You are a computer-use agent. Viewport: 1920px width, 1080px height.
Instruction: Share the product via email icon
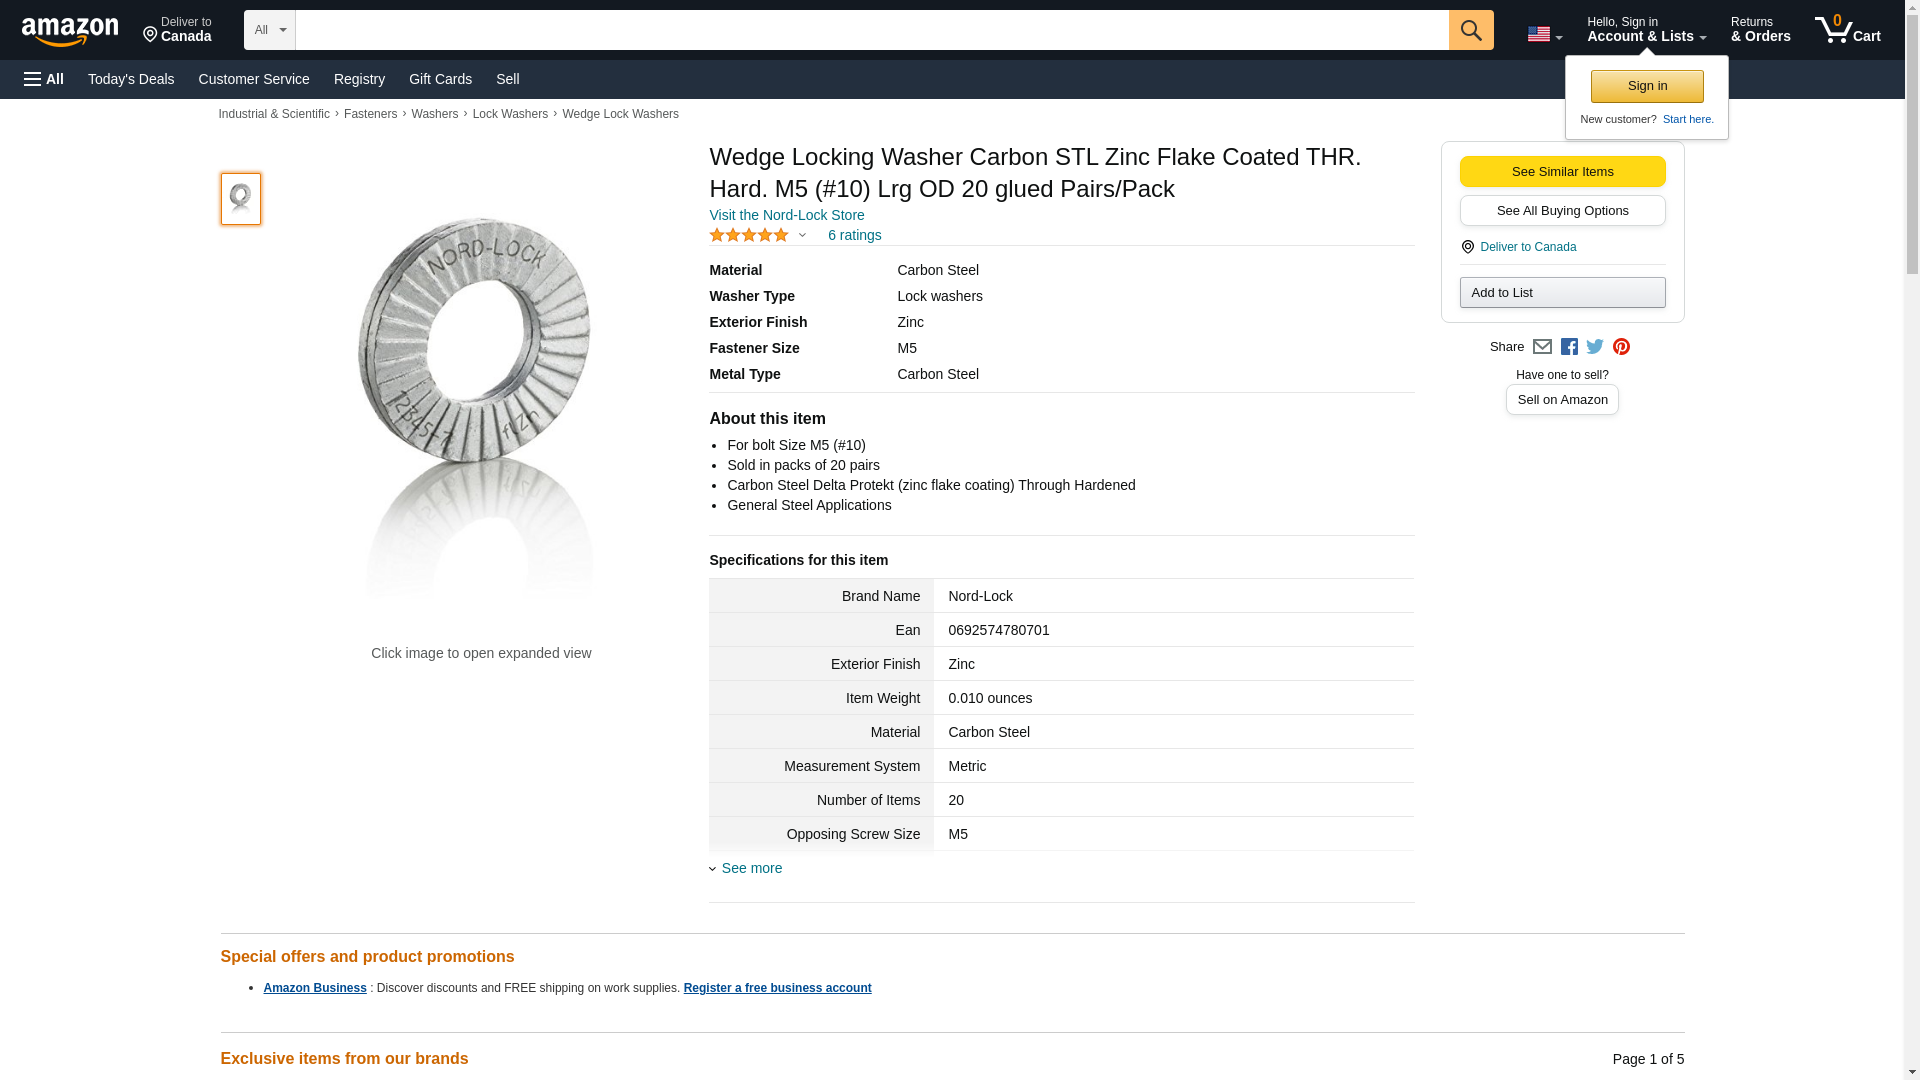click(x=1542, y=347)
